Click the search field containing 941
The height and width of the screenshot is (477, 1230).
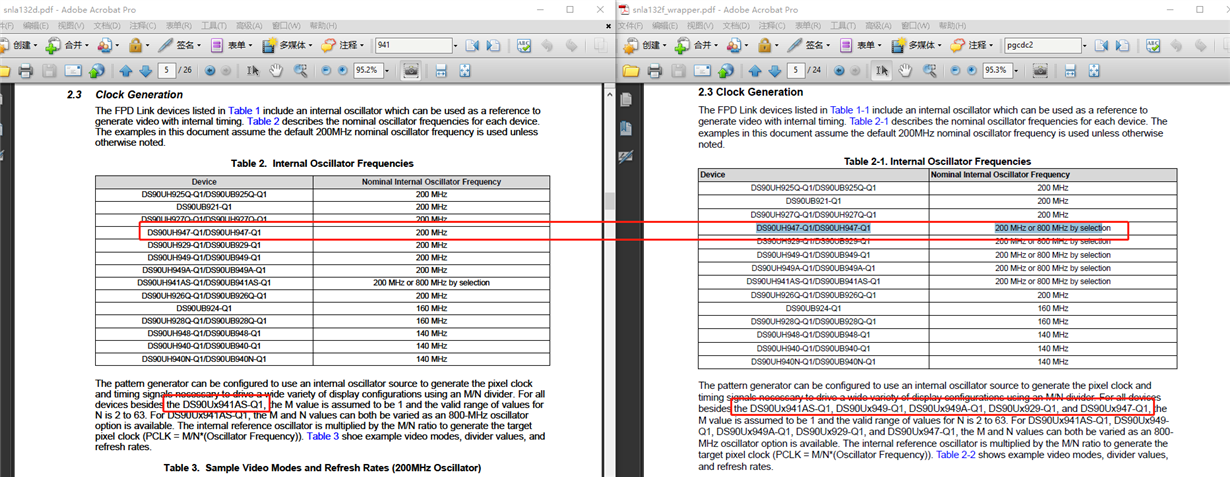coord(415,45)
